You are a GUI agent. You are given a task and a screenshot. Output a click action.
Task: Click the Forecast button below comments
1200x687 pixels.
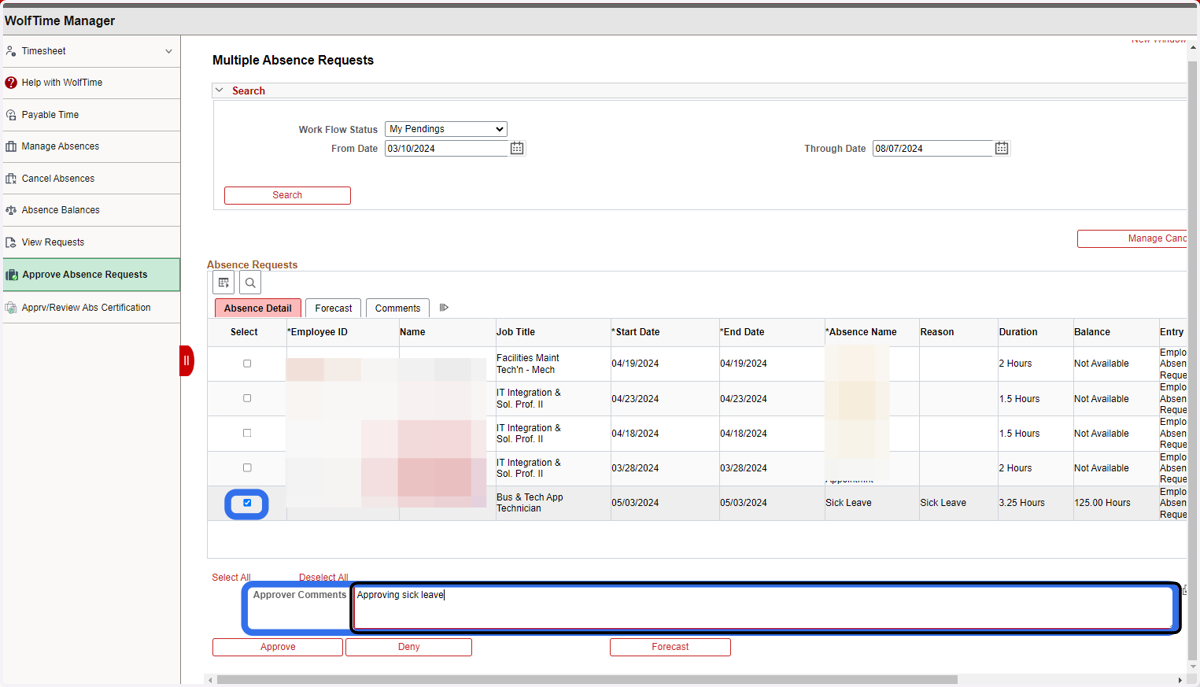(670, 647)
